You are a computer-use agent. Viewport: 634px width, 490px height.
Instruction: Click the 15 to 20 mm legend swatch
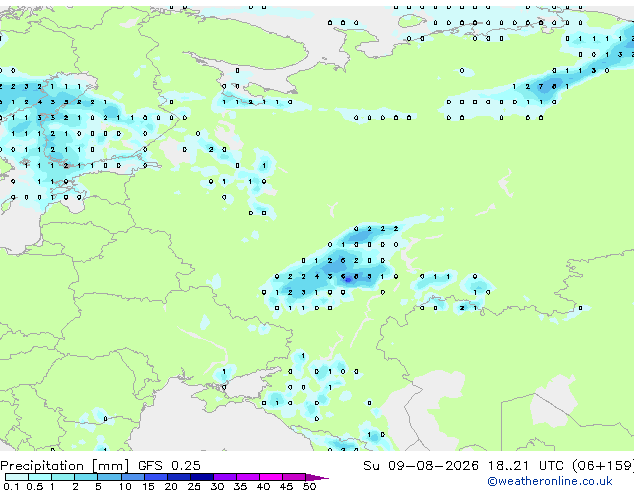click(155, 477)
